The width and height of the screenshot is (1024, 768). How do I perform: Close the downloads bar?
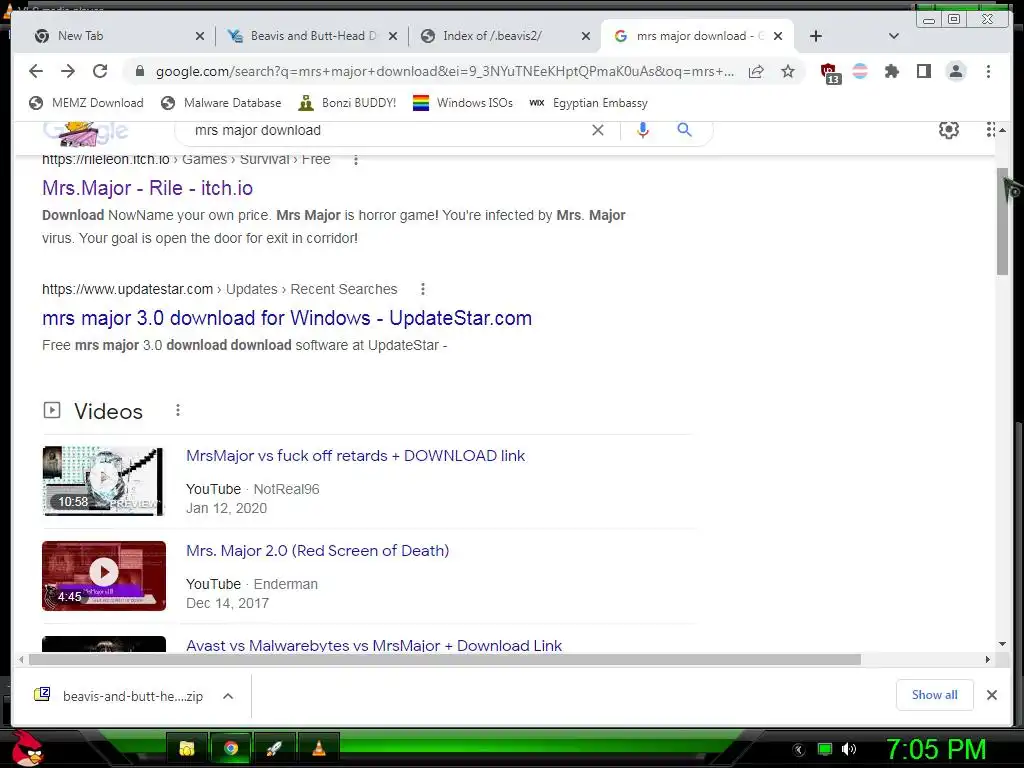992,695
